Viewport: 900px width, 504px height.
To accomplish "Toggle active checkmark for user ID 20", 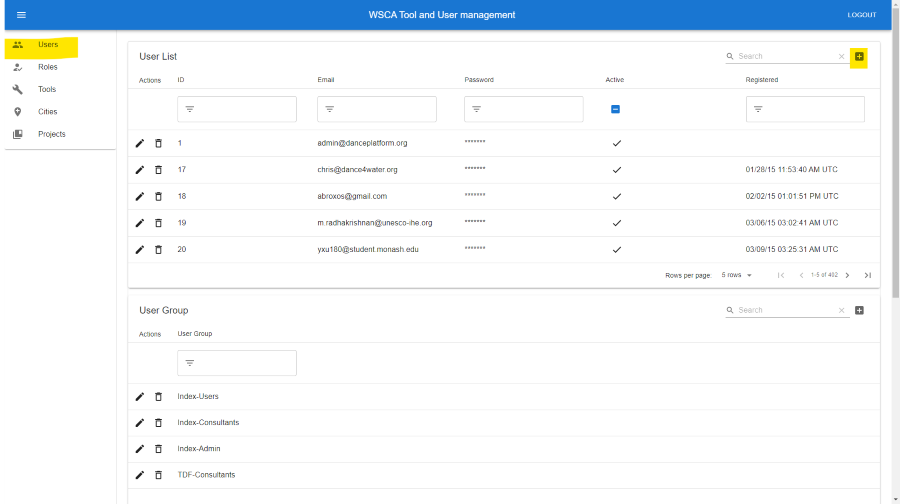I will coord(616,249).
